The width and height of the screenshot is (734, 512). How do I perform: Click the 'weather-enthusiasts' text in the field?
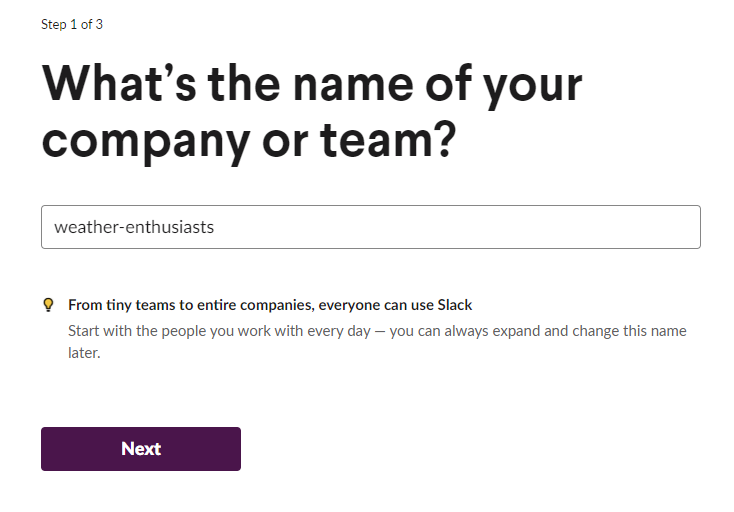tap(134, 227)
